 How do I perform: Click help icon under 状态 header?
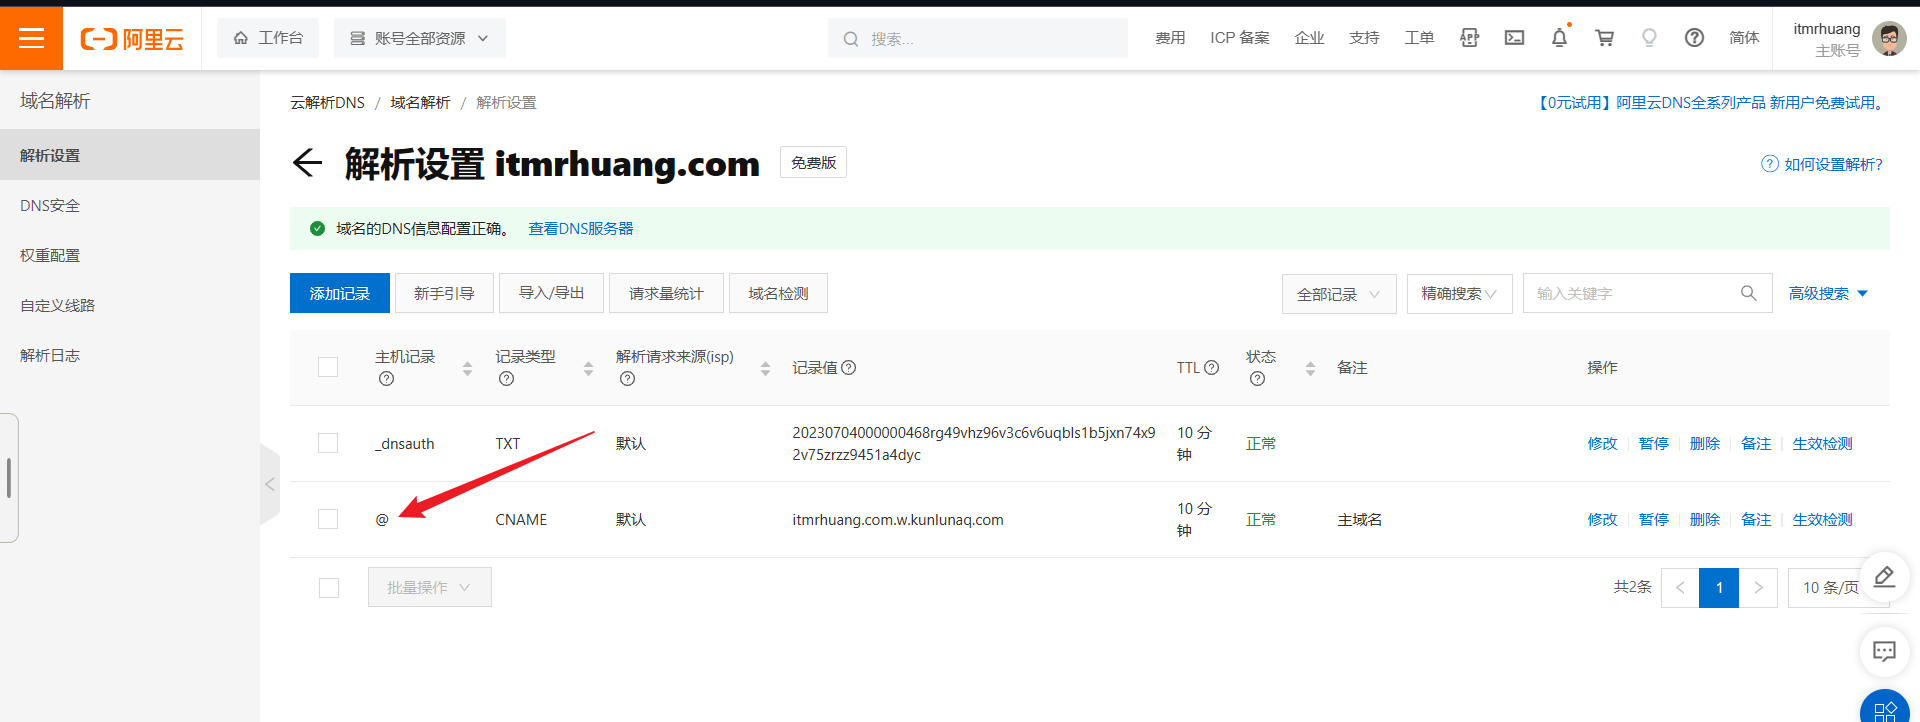pos(1257,379)
